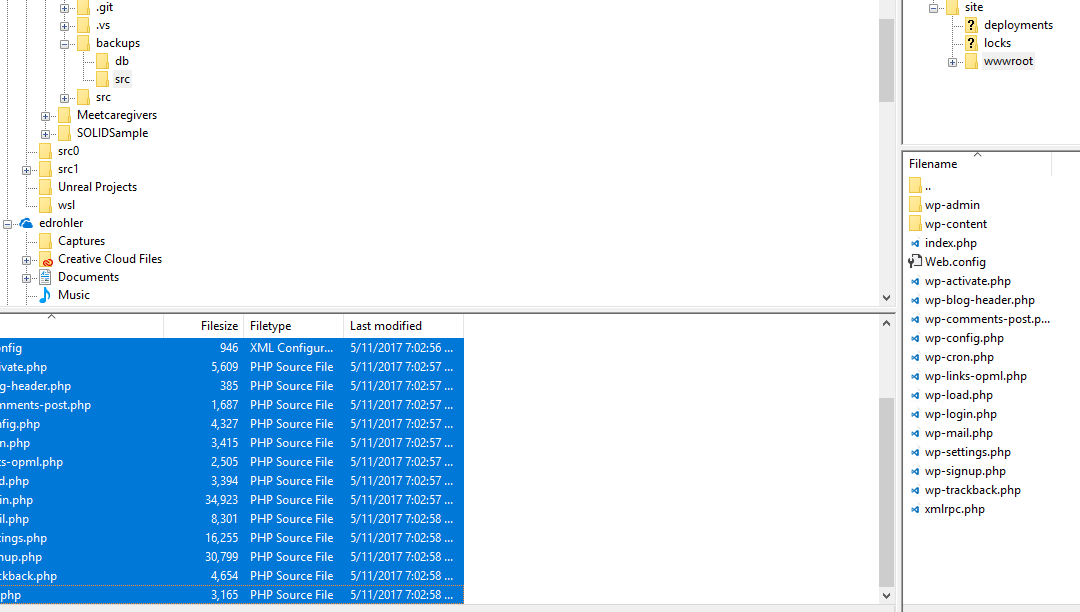Click the Meetcaregivers folder icon

click(64, 115)
